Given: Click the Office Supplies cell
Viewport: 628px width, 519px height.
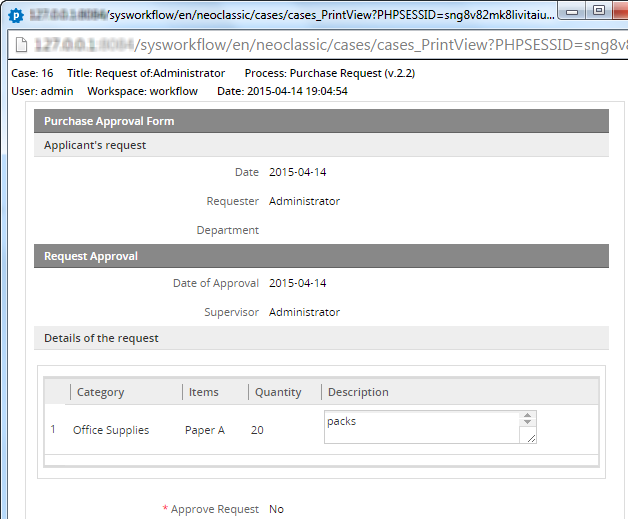Looking at the screenshot, I should pos(111,430).
